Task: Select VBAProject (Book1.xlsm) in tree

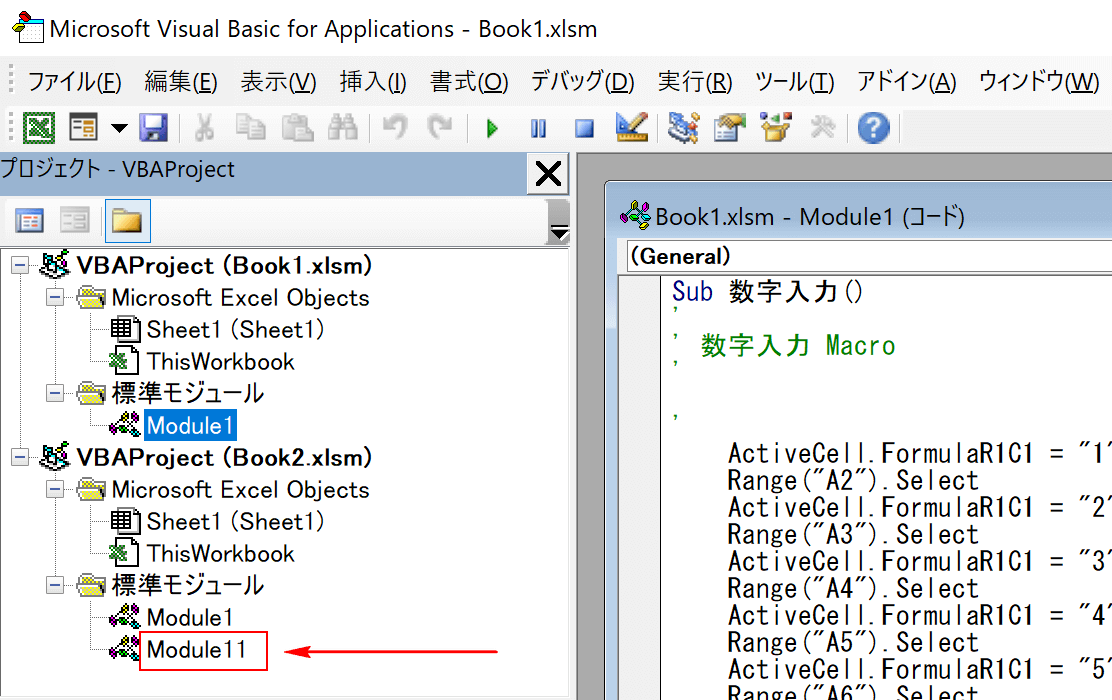Action: click(x=224, y=266)
